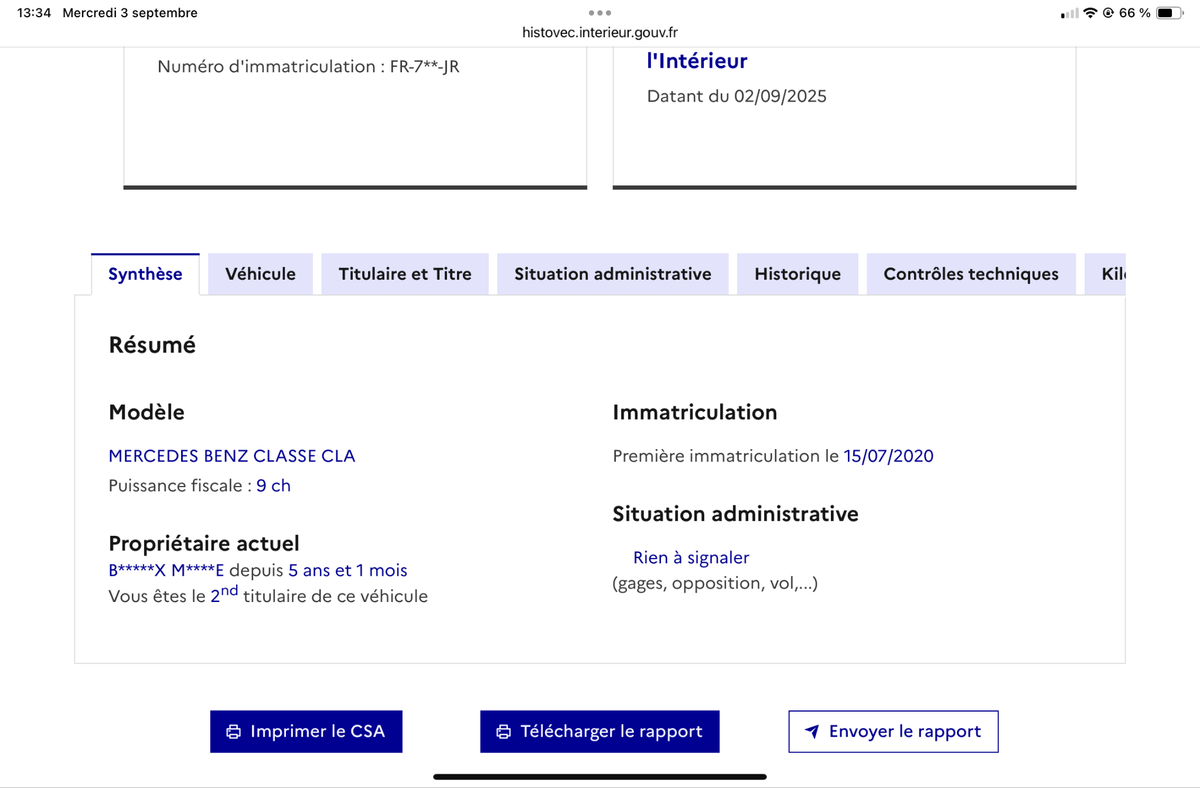Open the Situation administrative tab

(x=613, y=274)
